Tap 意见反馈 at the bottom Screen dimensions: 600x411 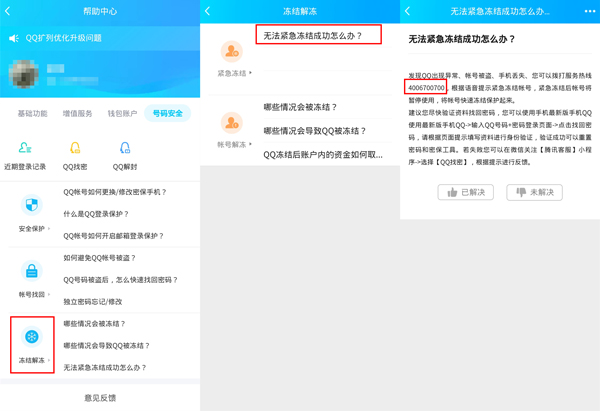tap(100, 398)
